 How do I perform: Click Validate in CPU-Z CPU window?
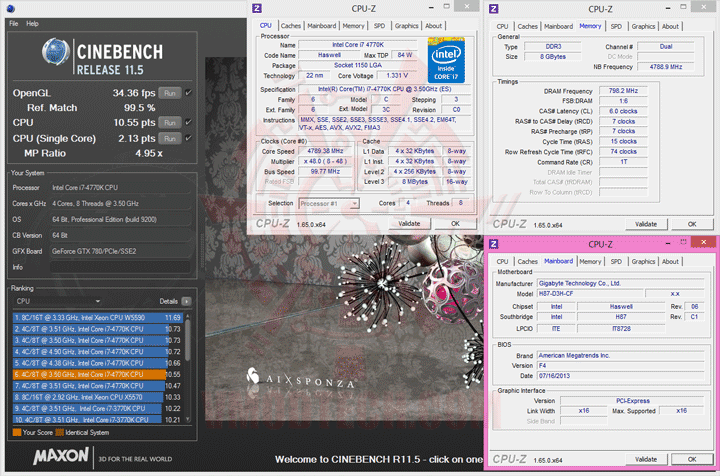409,224
